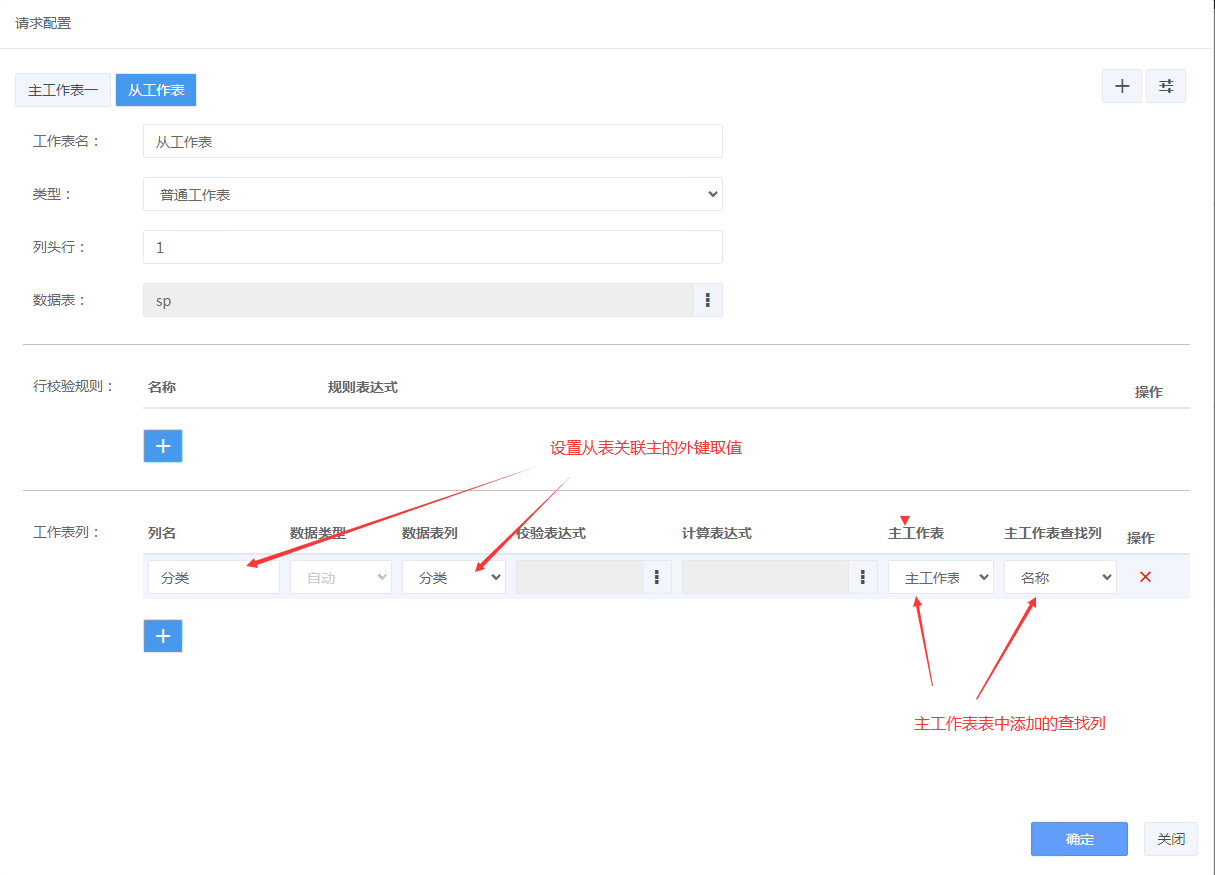Switch to the 主工作表一 tab

(x=63, y=90)
